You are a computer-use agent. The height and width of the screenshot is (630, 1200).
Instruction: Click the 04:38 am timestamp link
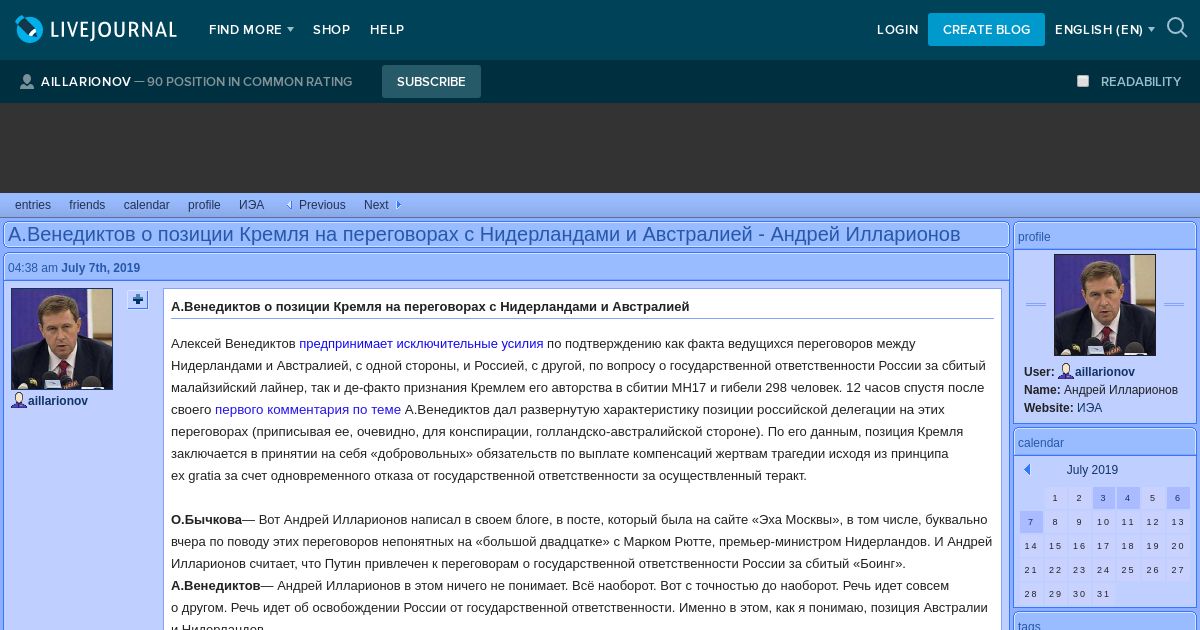click(x=33, y=268)
